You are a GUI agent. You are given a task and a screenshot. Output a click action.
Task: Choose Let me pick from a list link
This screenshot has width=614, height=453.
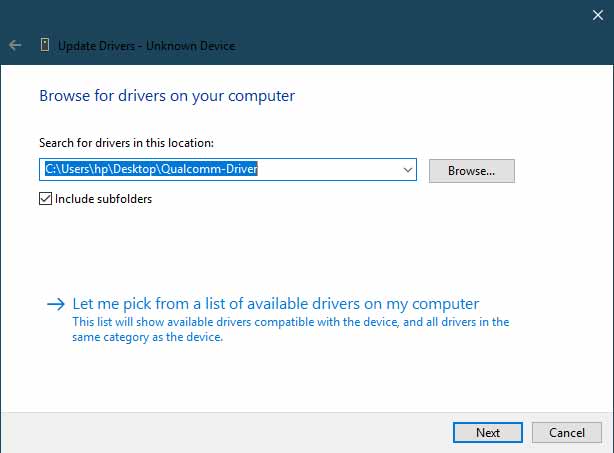(276, 304)
